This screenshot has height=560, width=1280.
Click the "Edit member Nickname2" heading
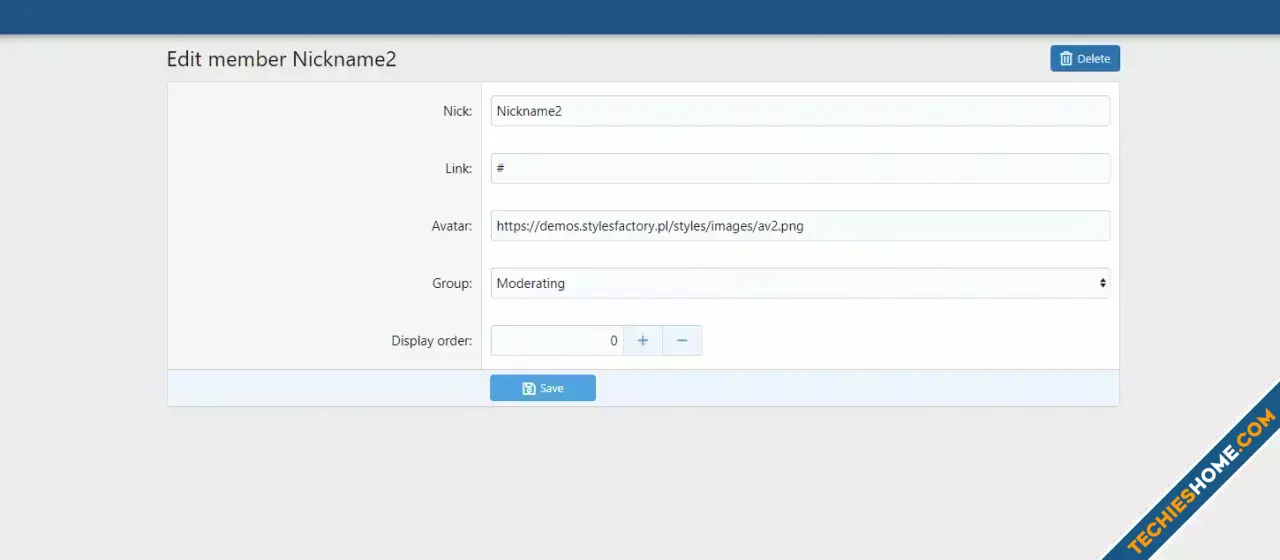tap(281, 59)
